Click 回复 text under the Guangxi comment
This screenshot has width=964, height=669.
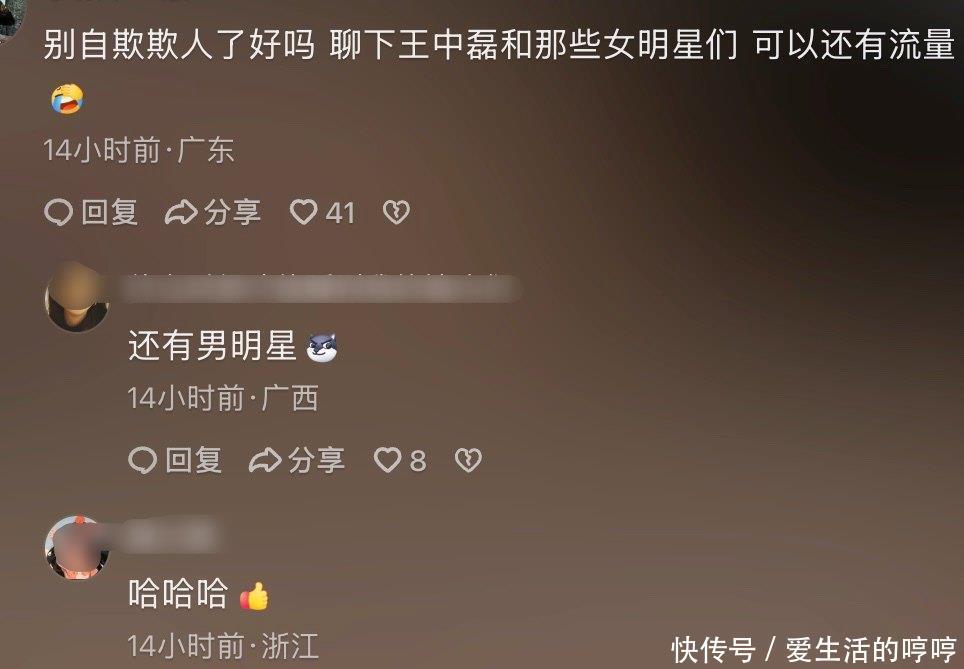point(194,460)
